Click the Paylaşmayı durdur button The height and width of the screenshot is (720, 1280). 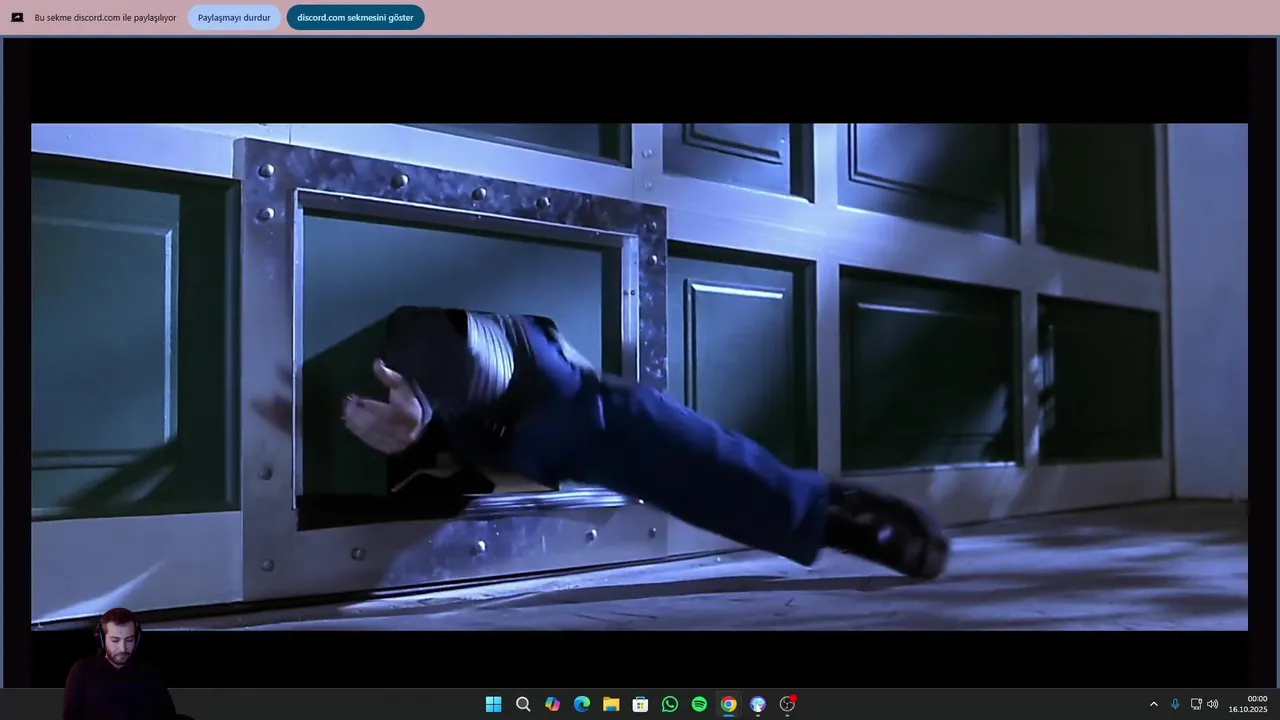234,17
